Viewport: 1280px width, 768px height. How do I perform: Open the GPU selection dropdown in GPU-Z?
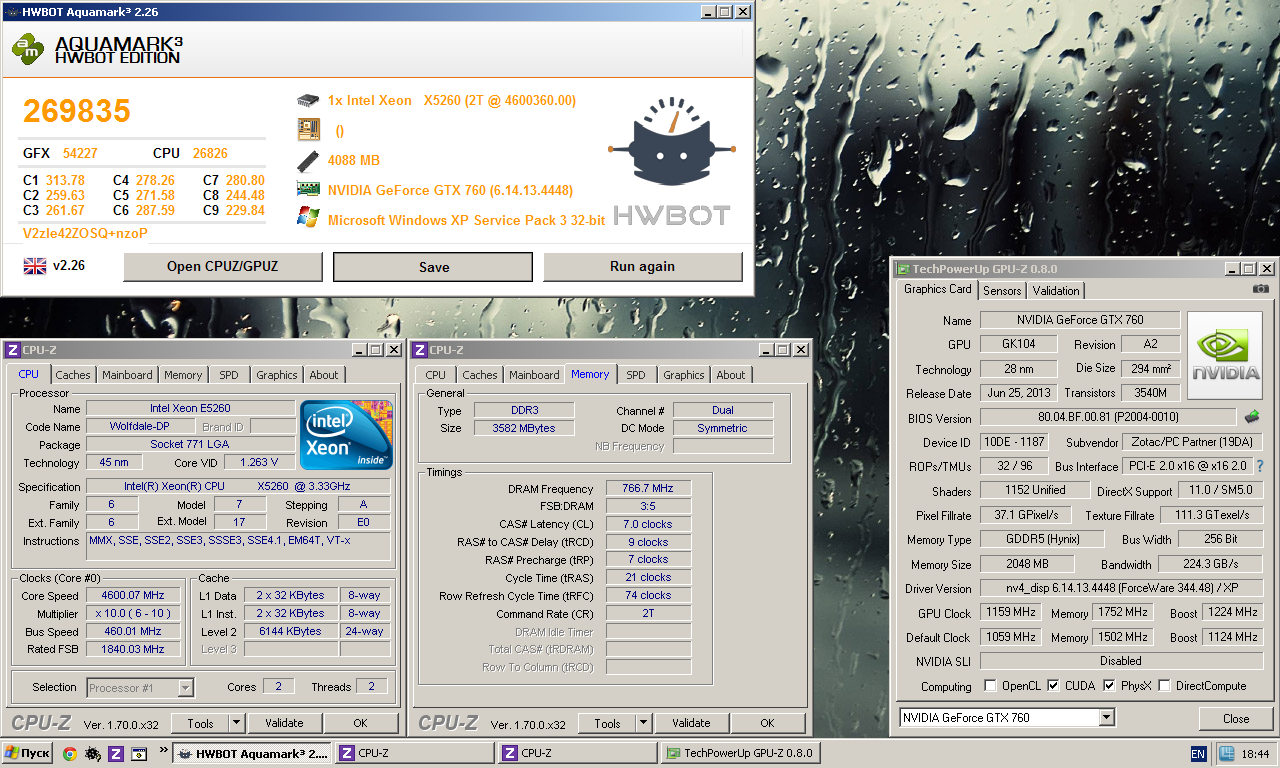pyautogui.click(x=1106, y=718)
